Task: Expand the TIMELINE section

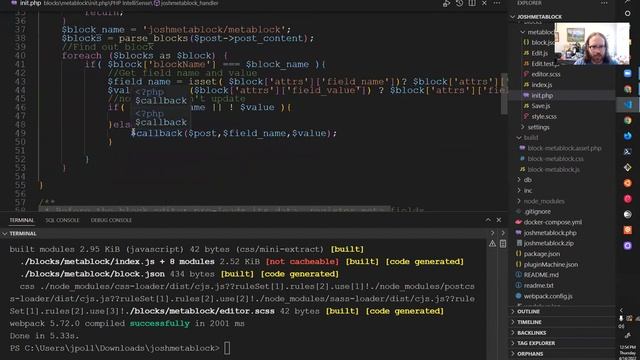Action: [x=529, y=322]
